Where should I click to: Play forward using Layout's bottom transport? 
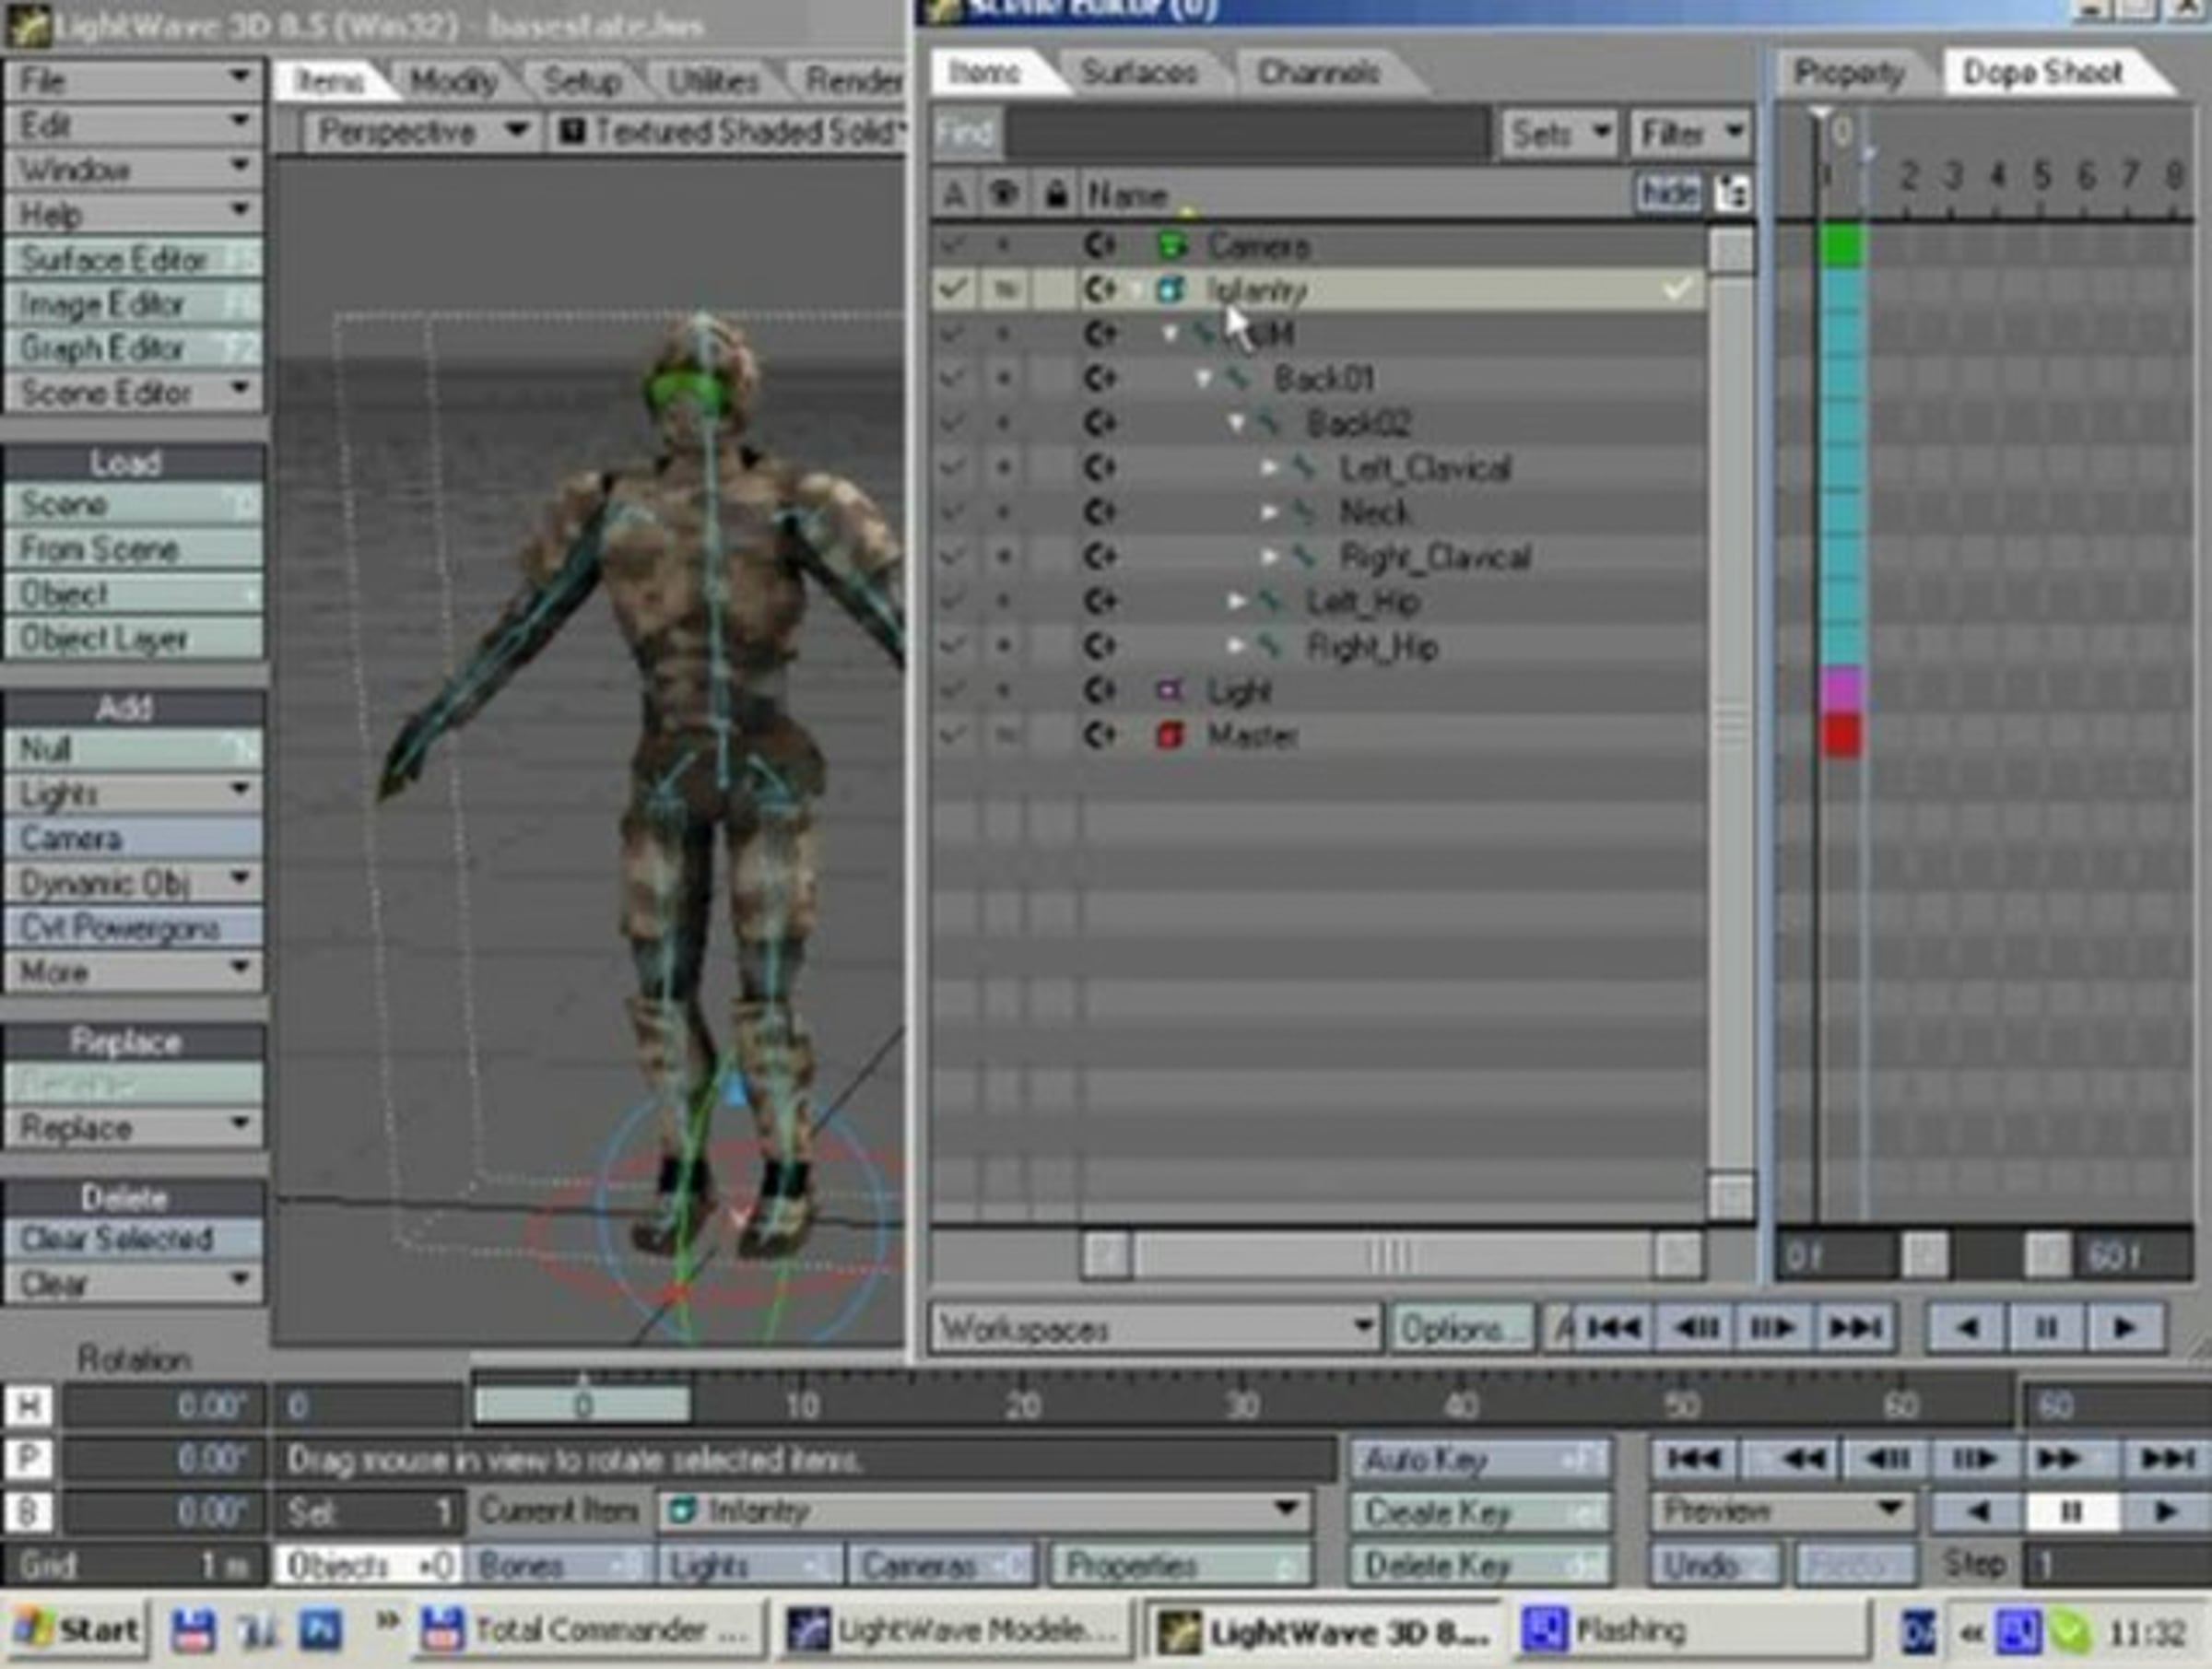click(2164, 1511)
